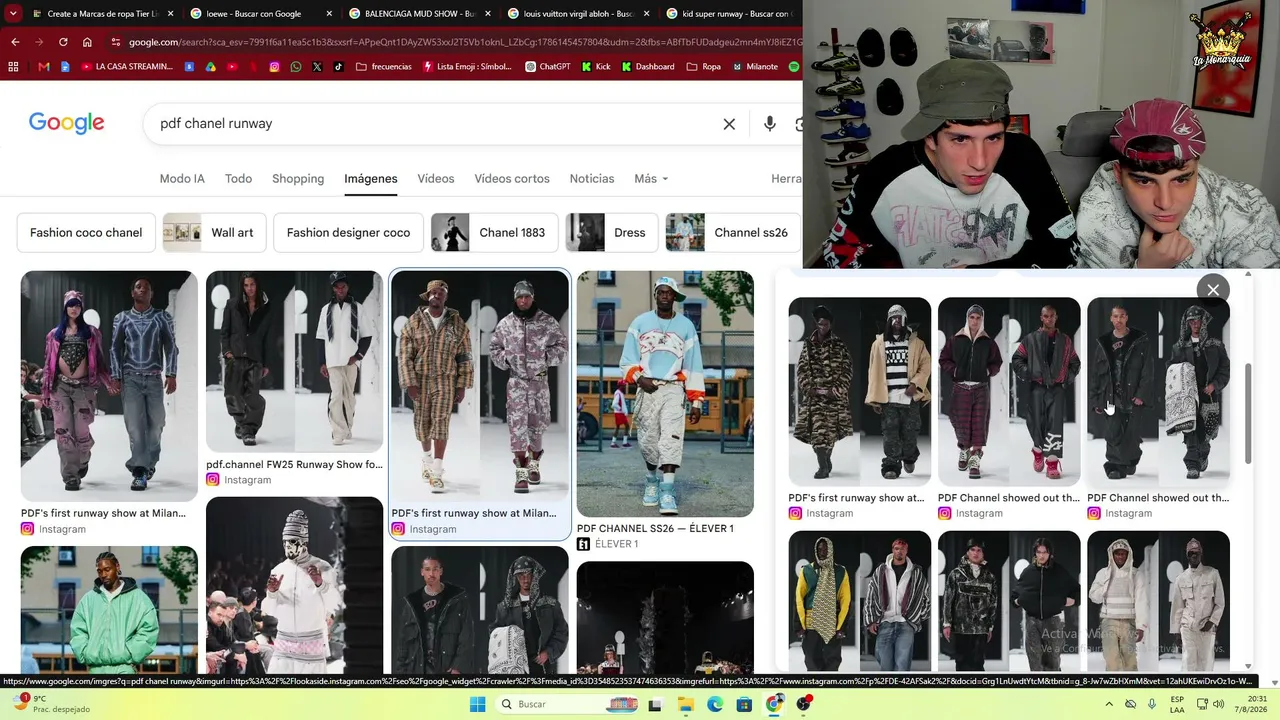
Task: Switch to the kid super runway tab
Action: click(730, 14)
